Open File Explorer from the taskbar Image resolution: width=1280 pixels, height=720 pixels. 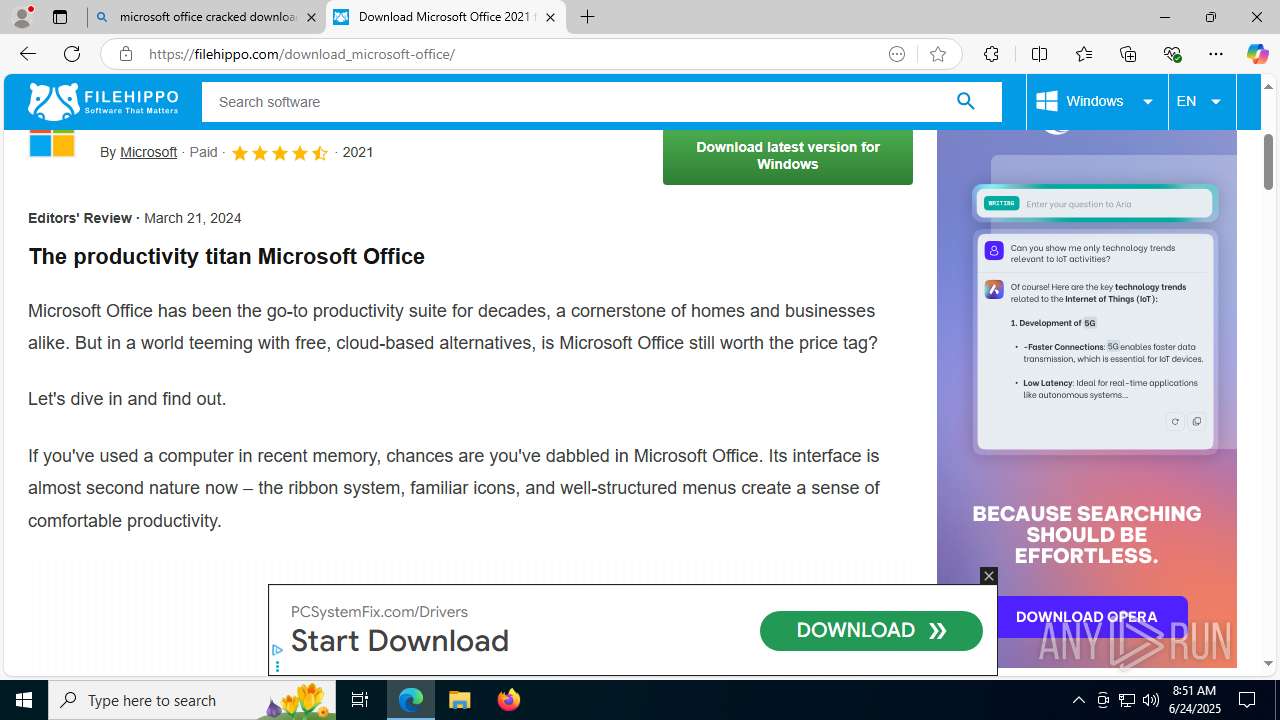tap(460, 700)
